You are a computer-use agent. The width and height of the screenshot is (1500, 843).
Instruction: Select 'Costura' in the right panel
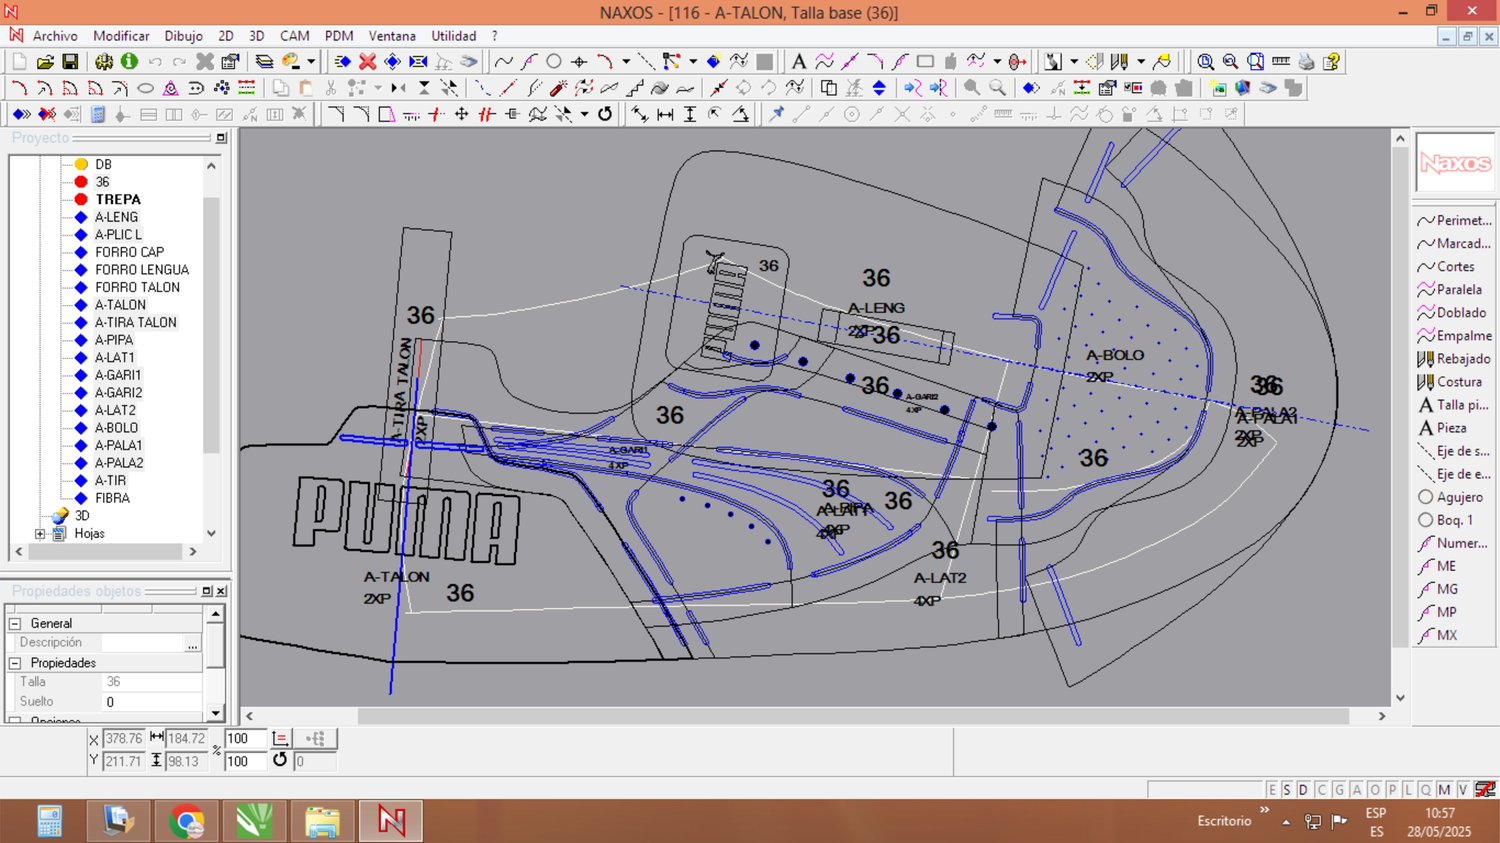tap(1459, 382)
